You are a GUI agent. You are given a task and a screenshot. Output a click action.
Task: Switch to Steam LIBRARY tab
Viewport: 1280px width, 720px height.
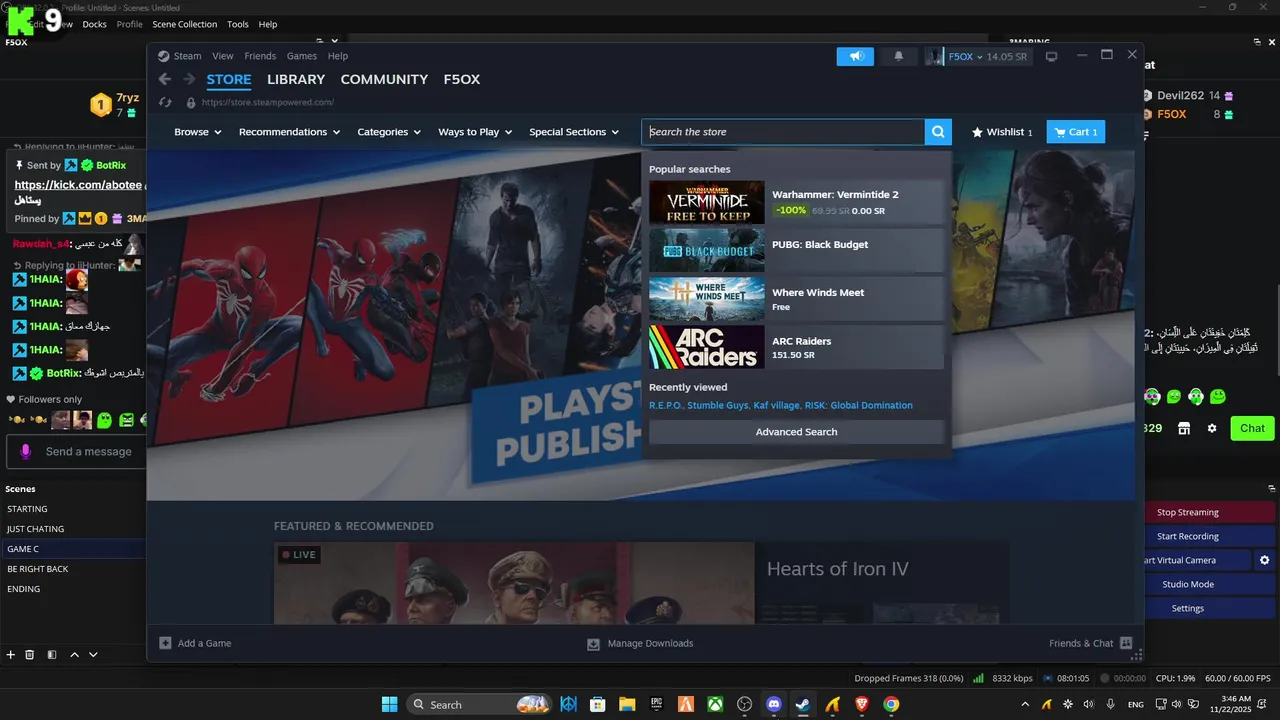pyautogui.click(x=296, y=79)
